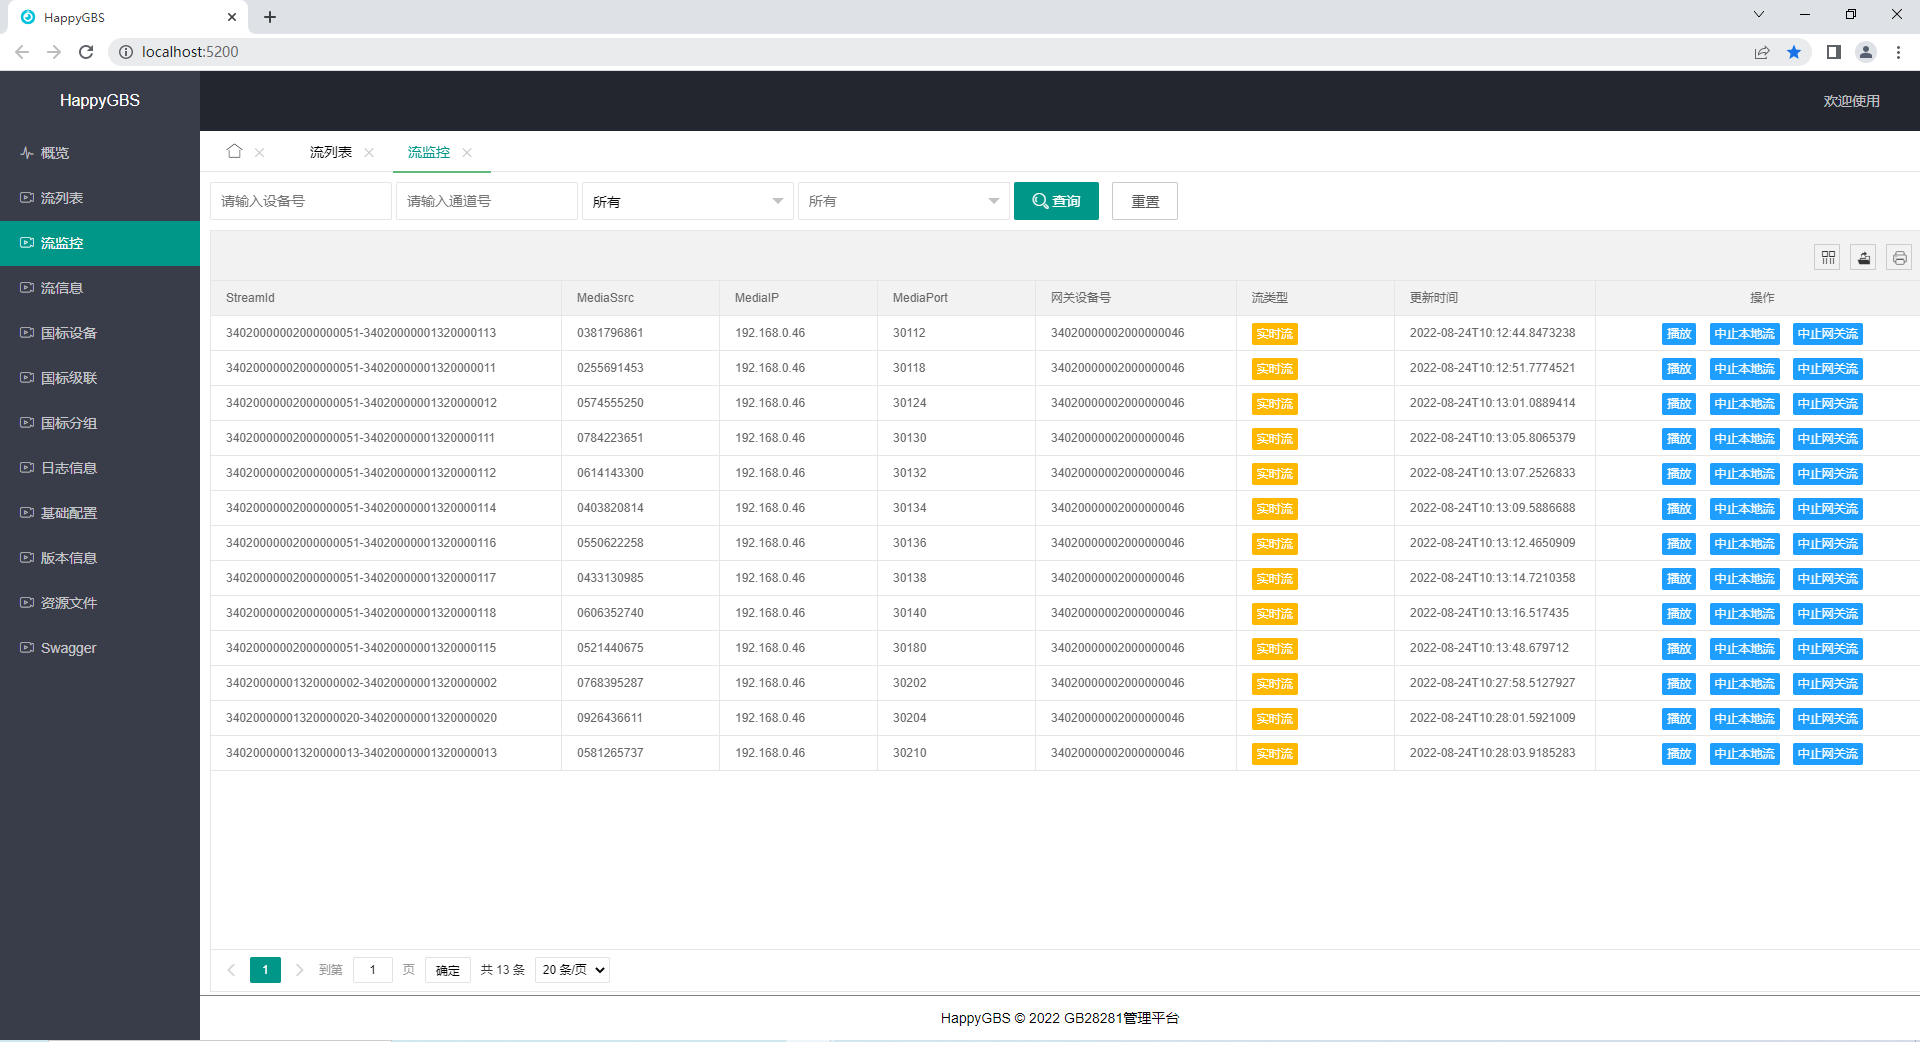The image size is (1920, 1042).
Task: Click the 查询 search button
Action: [1056, 201]
